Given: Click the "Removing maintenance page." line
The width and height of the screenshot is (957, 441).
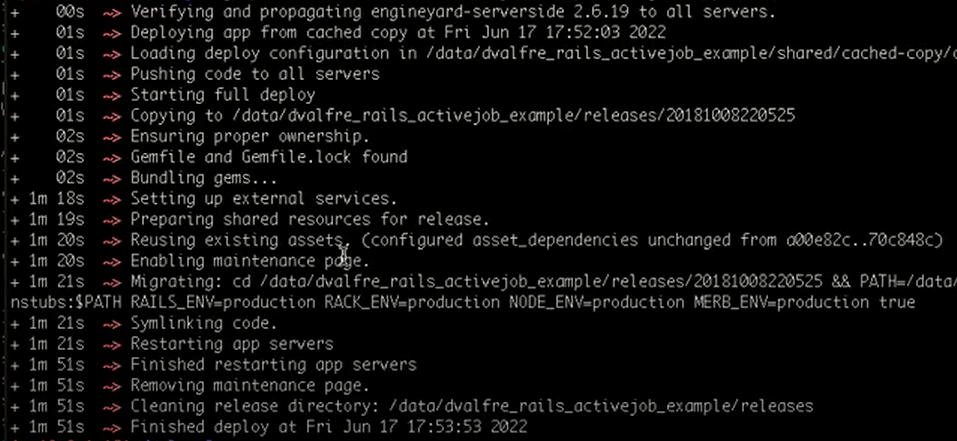Looking at the screenshot, I should 250,385.
